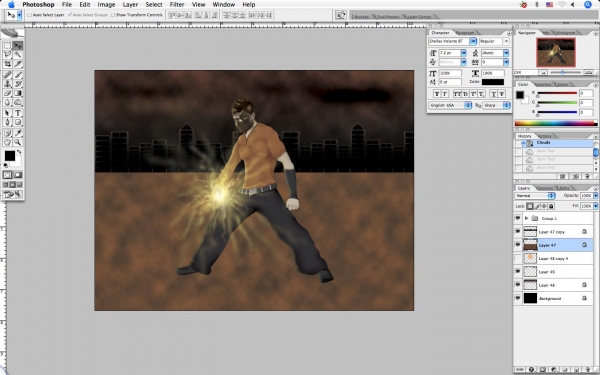Open the Layer menu
Image resolution: width=600 pixels, height=375 pixels.
coord(130,5)
